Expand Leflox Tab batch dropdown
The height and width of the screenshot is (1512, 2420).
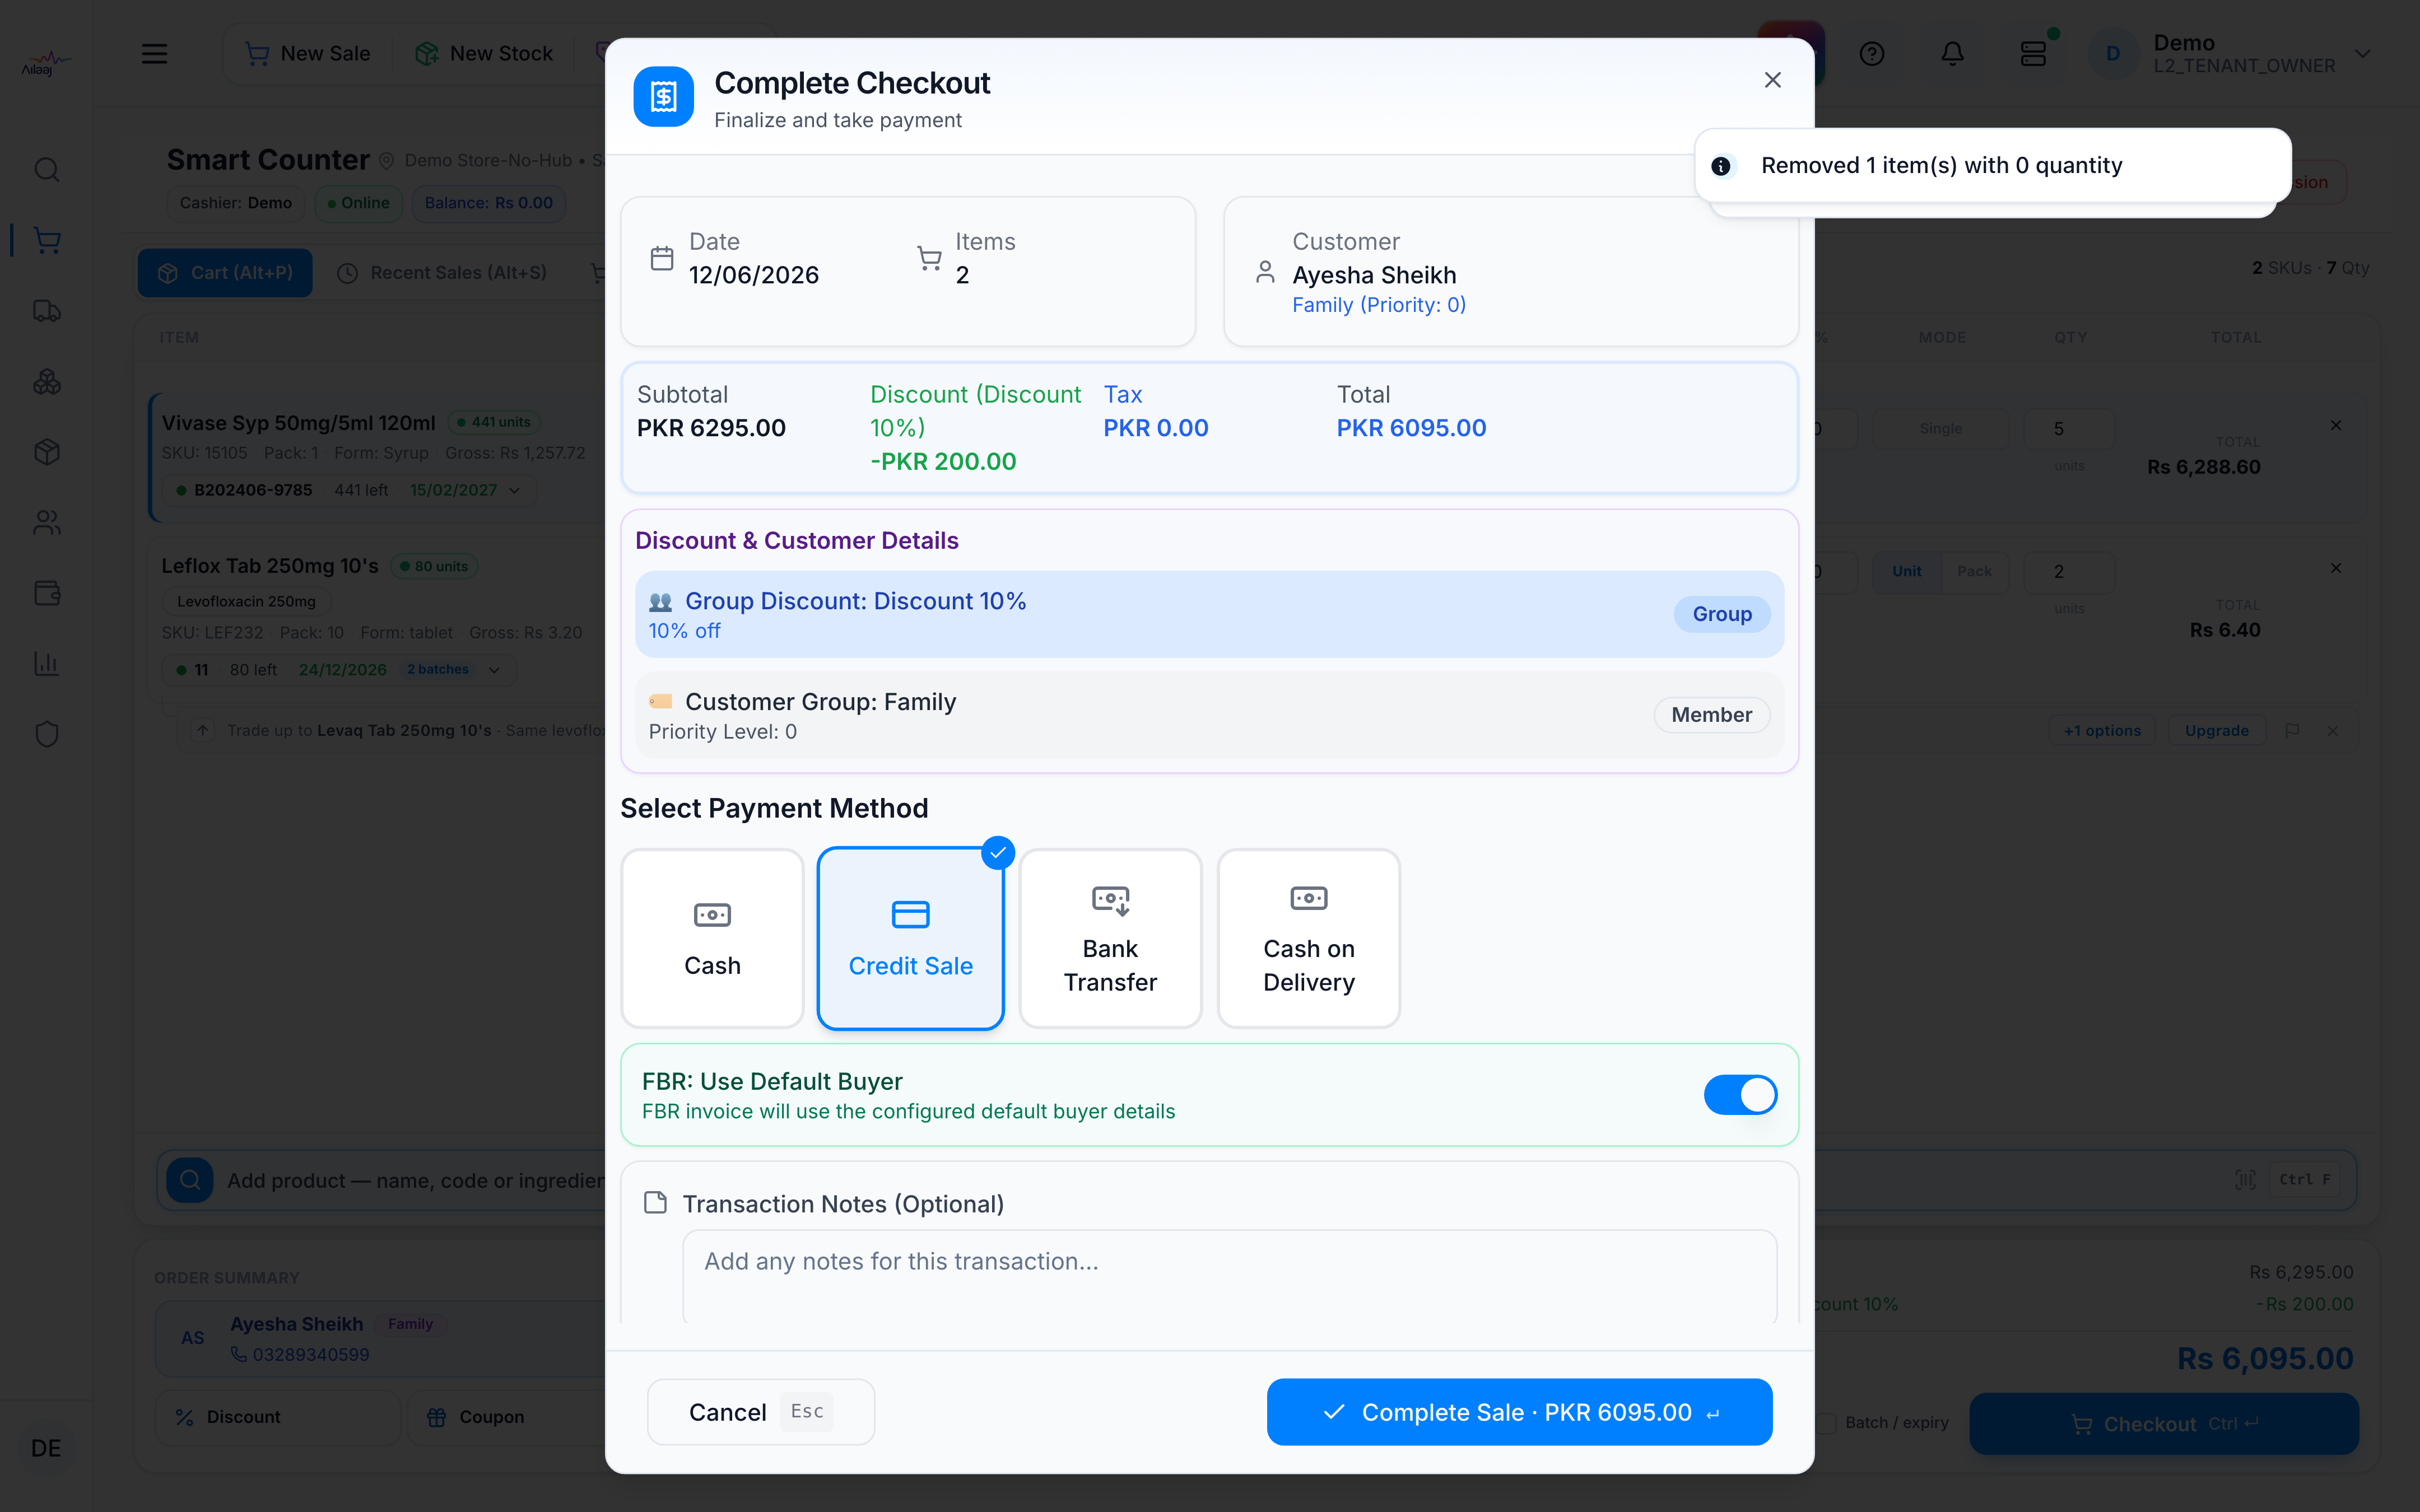tap(338, 670)
